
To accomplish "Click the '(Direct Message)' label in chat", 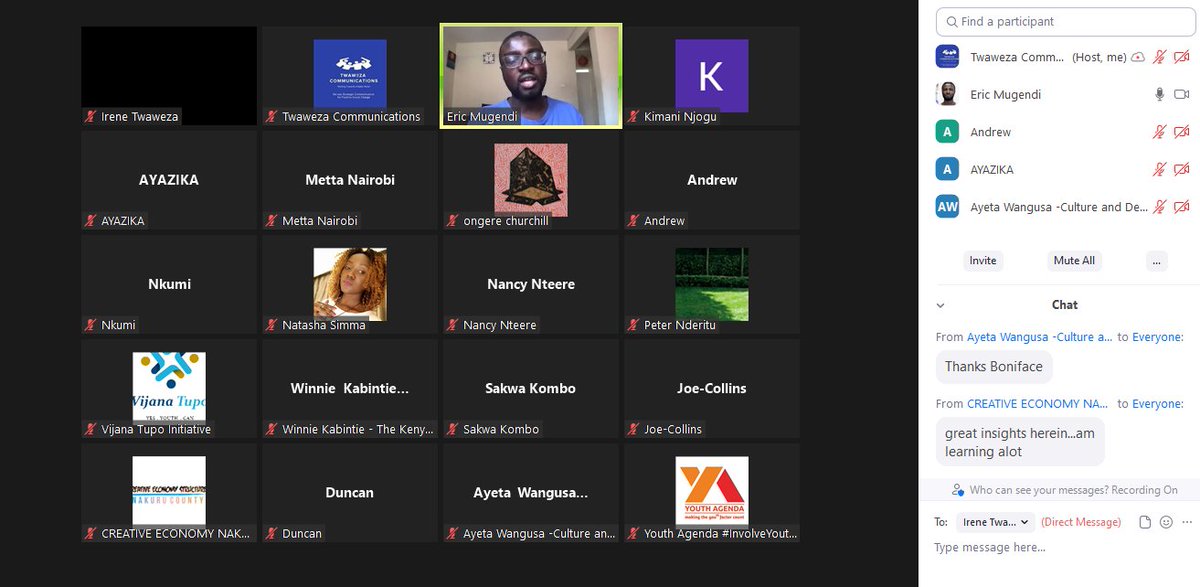I will (x=1081, y=522).
